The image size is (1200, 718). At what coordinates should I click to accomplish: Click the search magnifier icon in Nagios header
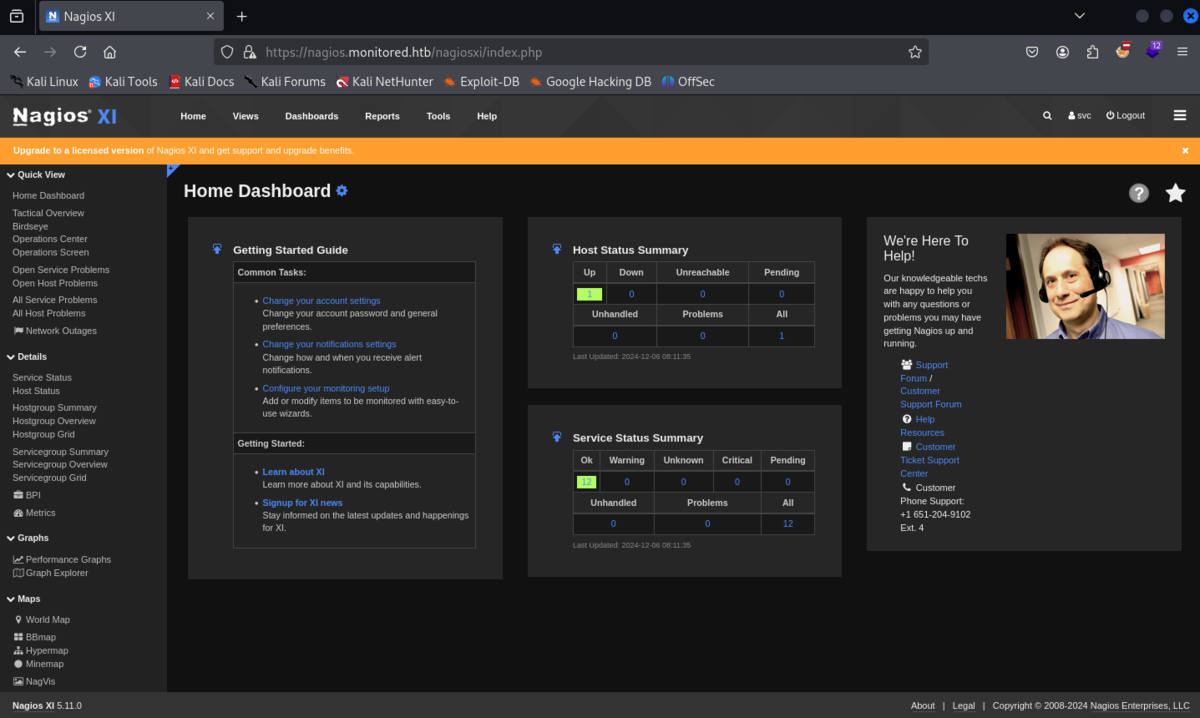coord(1047,116)
